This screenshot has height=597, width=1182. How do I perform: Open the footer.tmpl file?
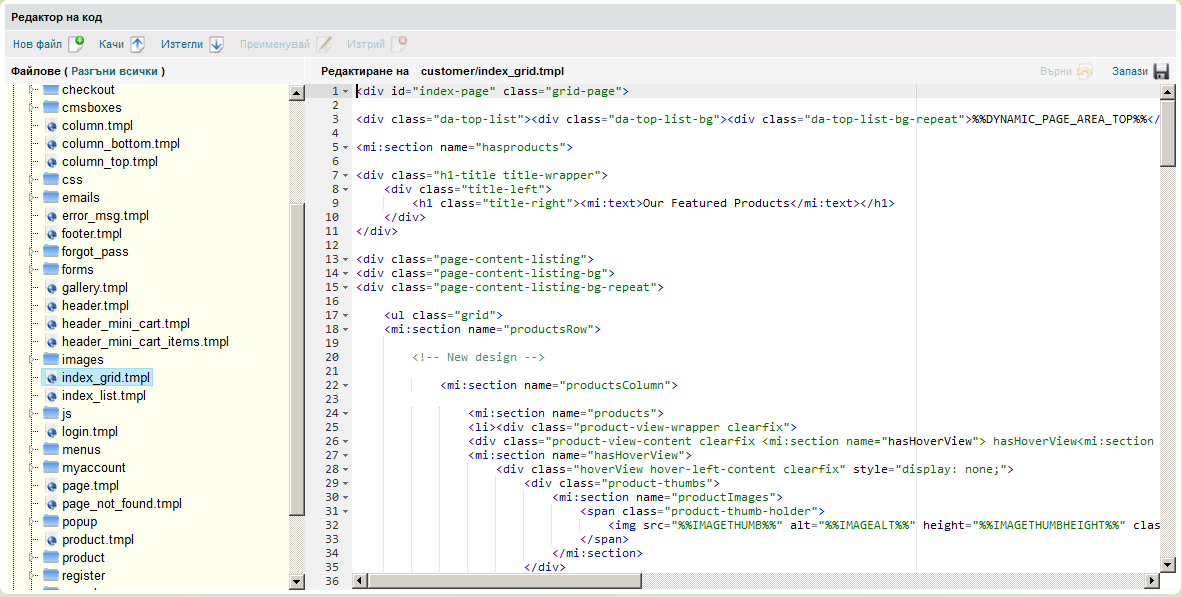pos(91,234)
